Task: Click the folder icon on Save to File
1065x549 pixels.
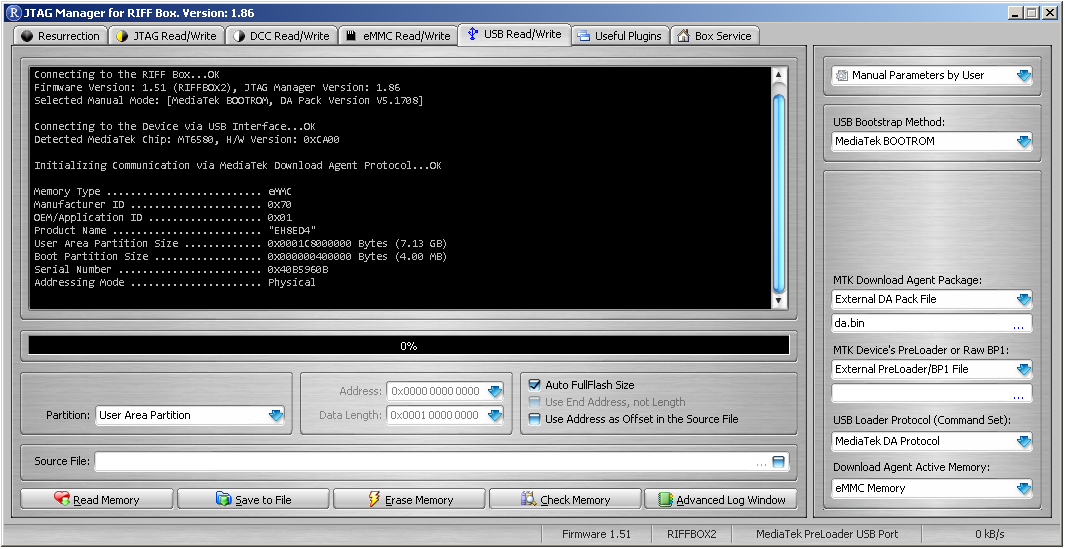Action: click(x=223, y=499)
